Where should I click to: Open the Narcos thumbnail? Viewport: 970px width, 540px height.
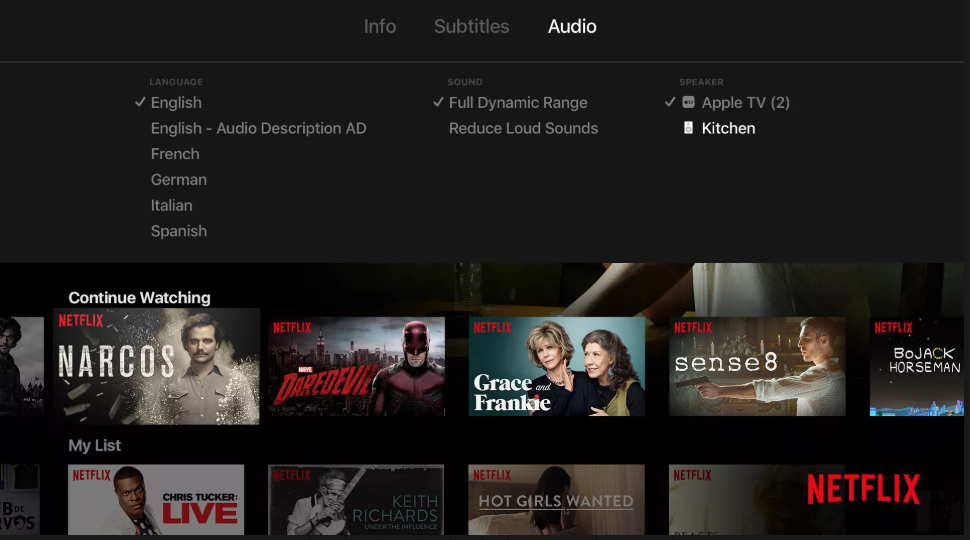pyautogui.click(x=156, y=366)
